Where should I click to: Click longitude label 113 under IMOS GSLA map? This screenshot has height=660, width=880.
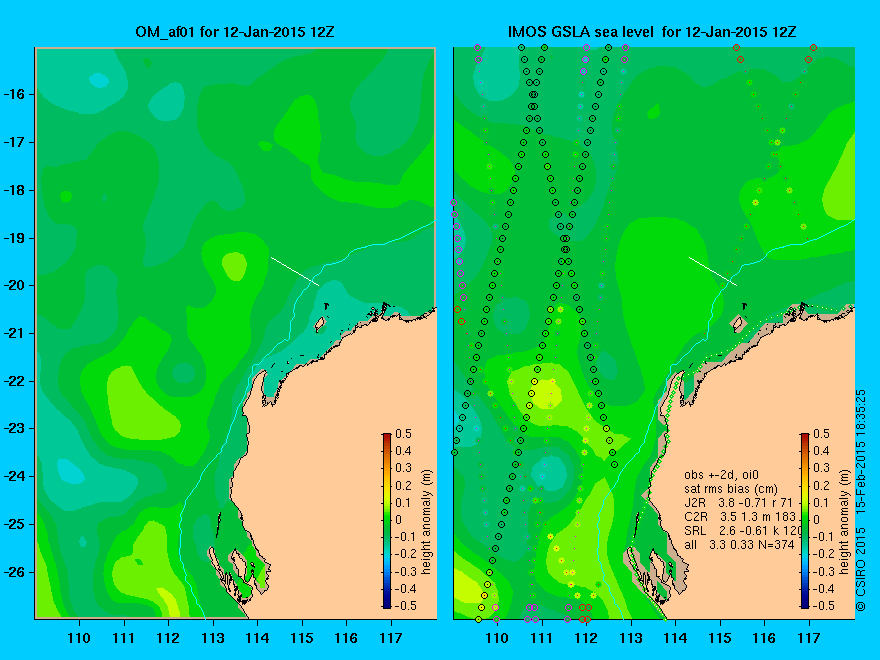pos(631,638)
